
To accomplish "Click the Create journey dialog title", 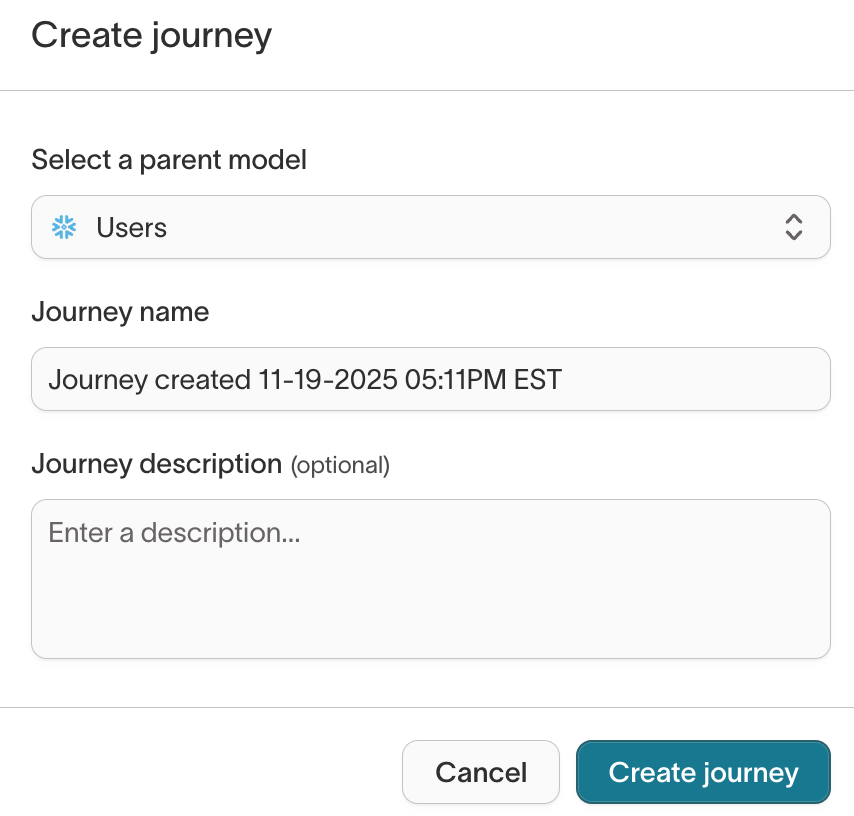I will tap(152, 35).
